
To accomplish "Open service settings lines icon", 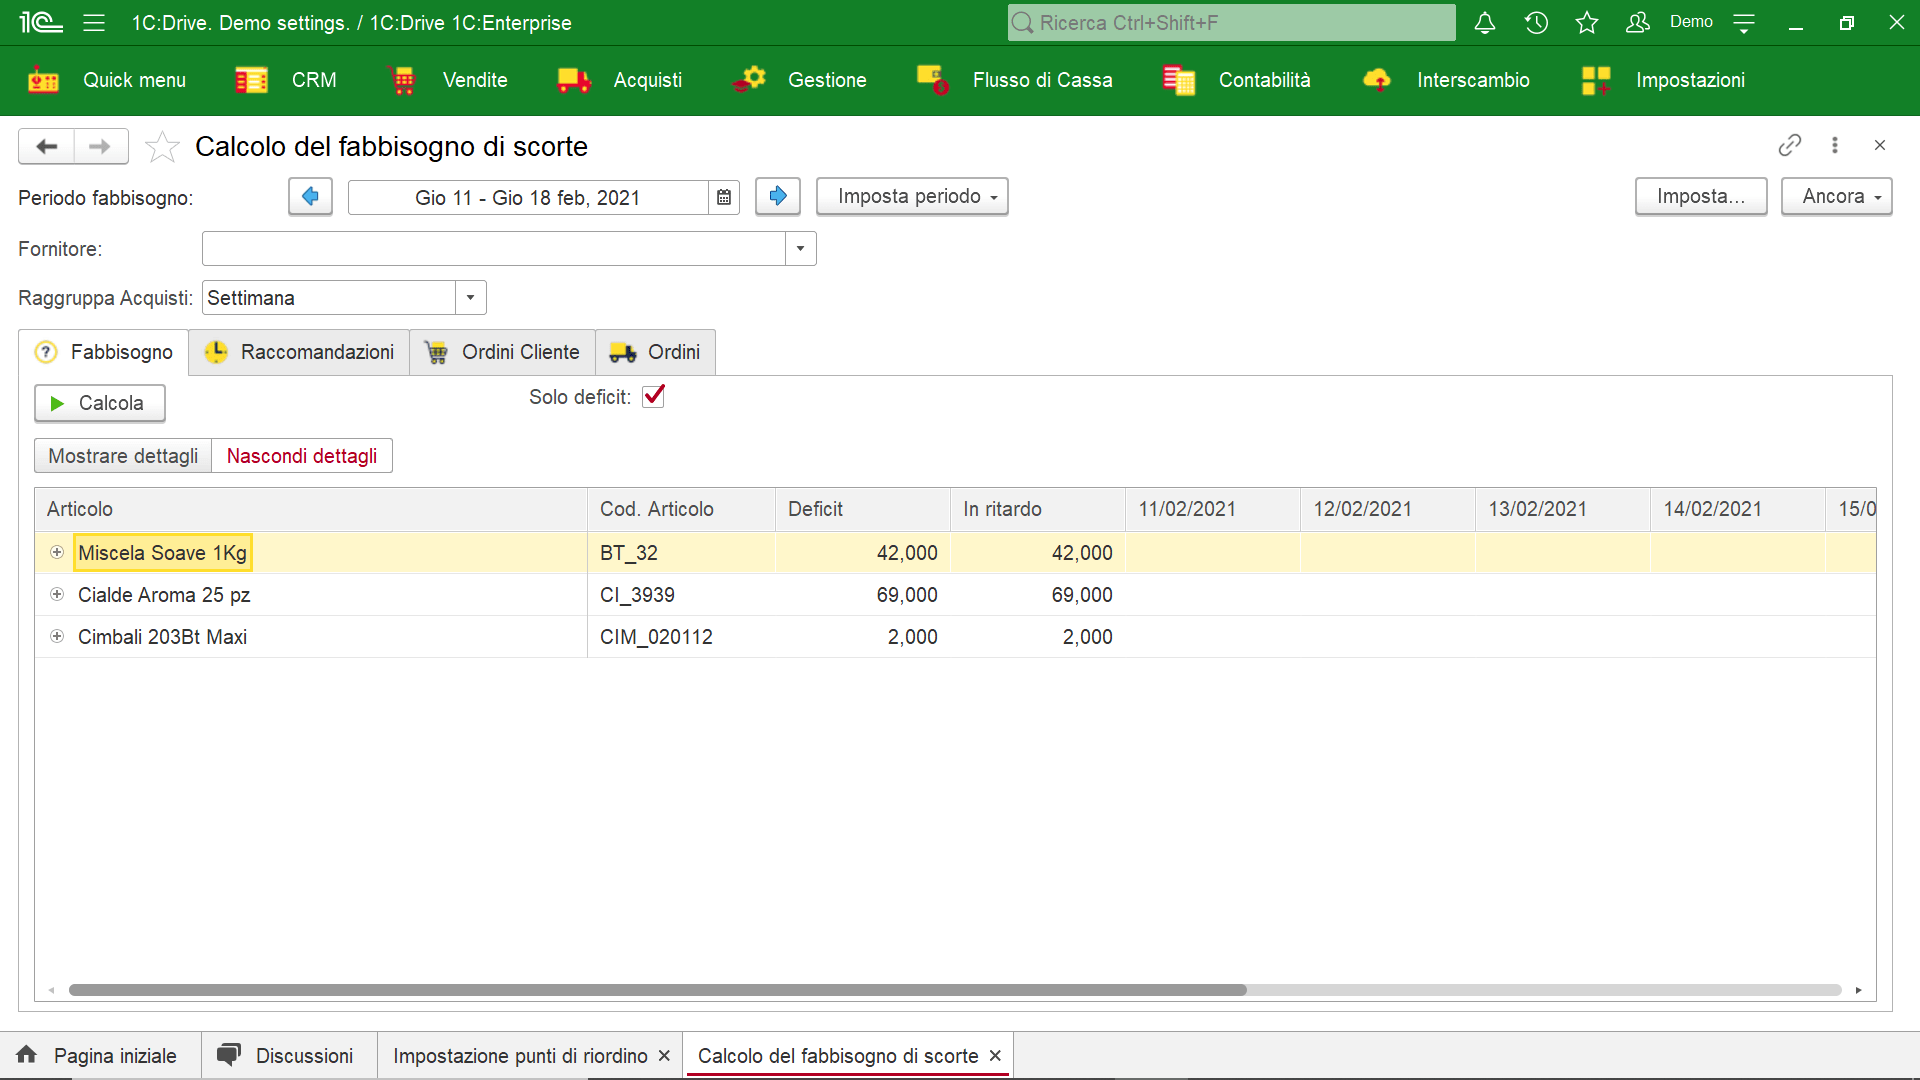I will [x=1744, y=22].
